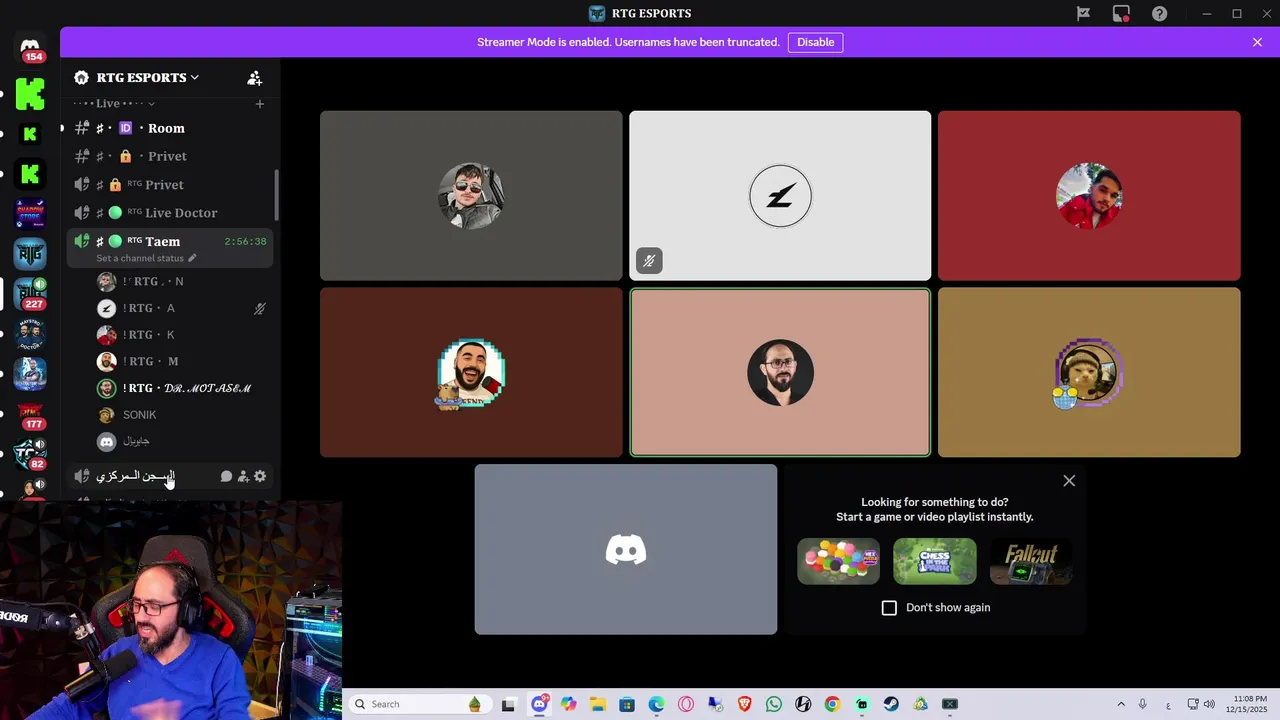Open Opera GX from the taskbar
This screenshot has width=1280, height=720.
coord(685,704)
